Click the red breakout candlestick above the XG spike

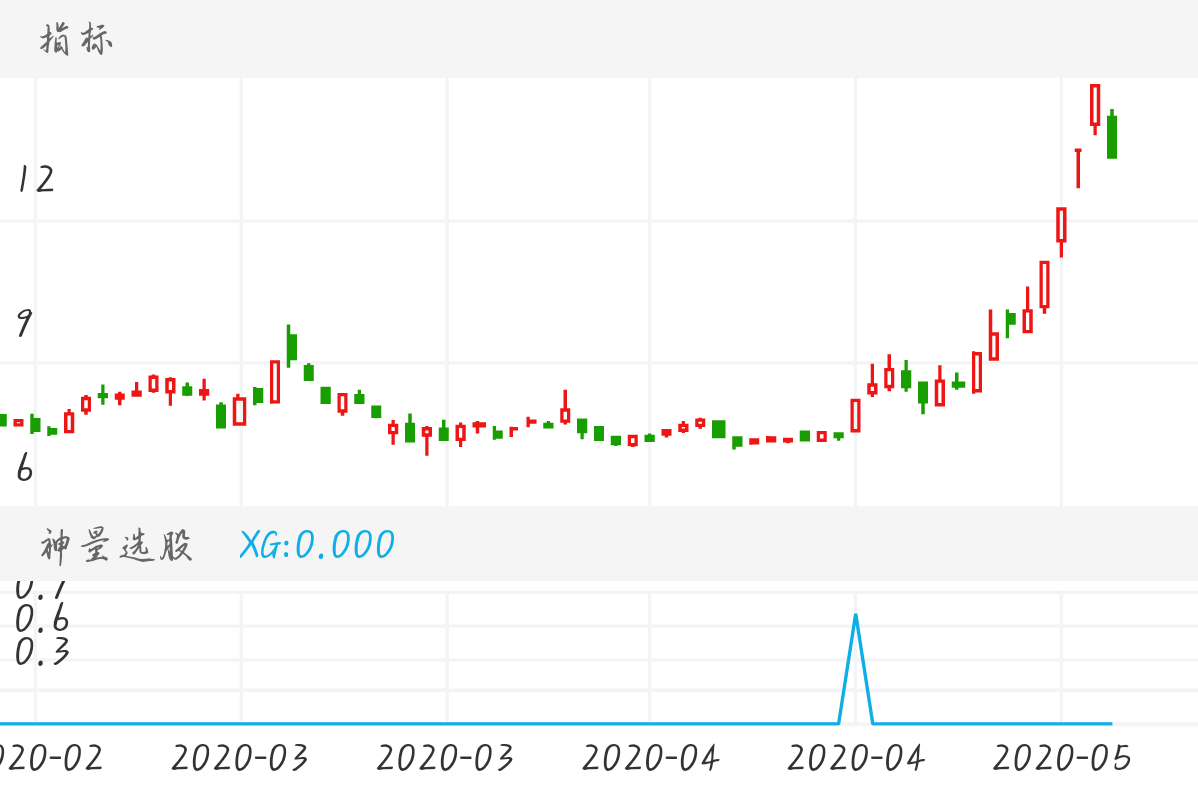point(855,415)
